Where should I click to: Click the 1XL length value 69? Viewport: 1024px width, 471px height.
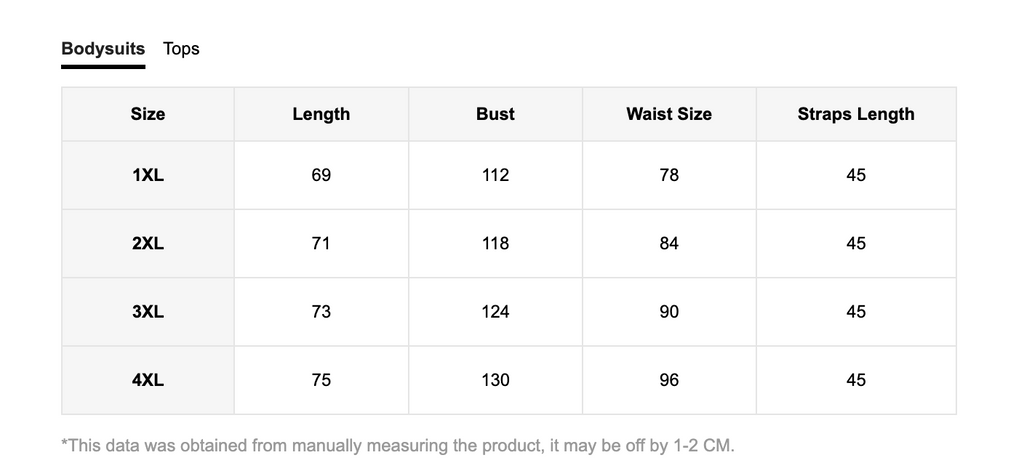point(321,175)
